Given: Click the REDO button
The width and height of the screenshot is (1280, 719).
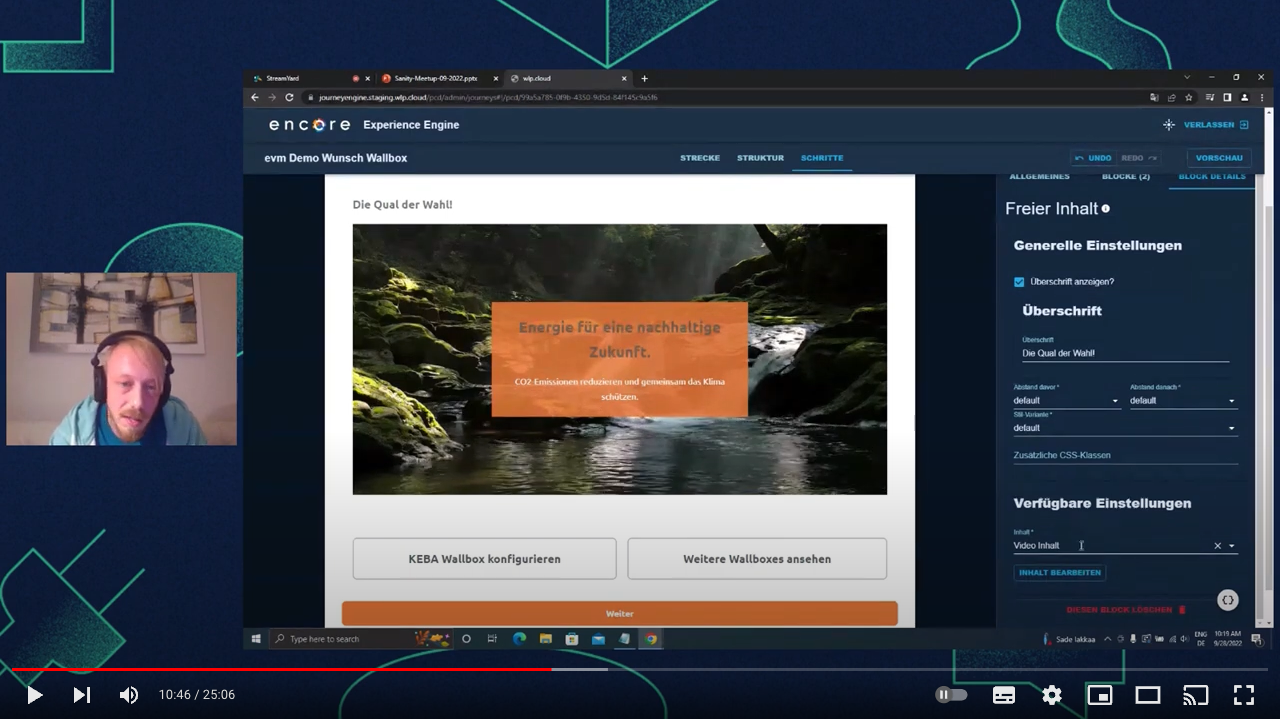Looking at the screenshot, I should (1138, 158).
